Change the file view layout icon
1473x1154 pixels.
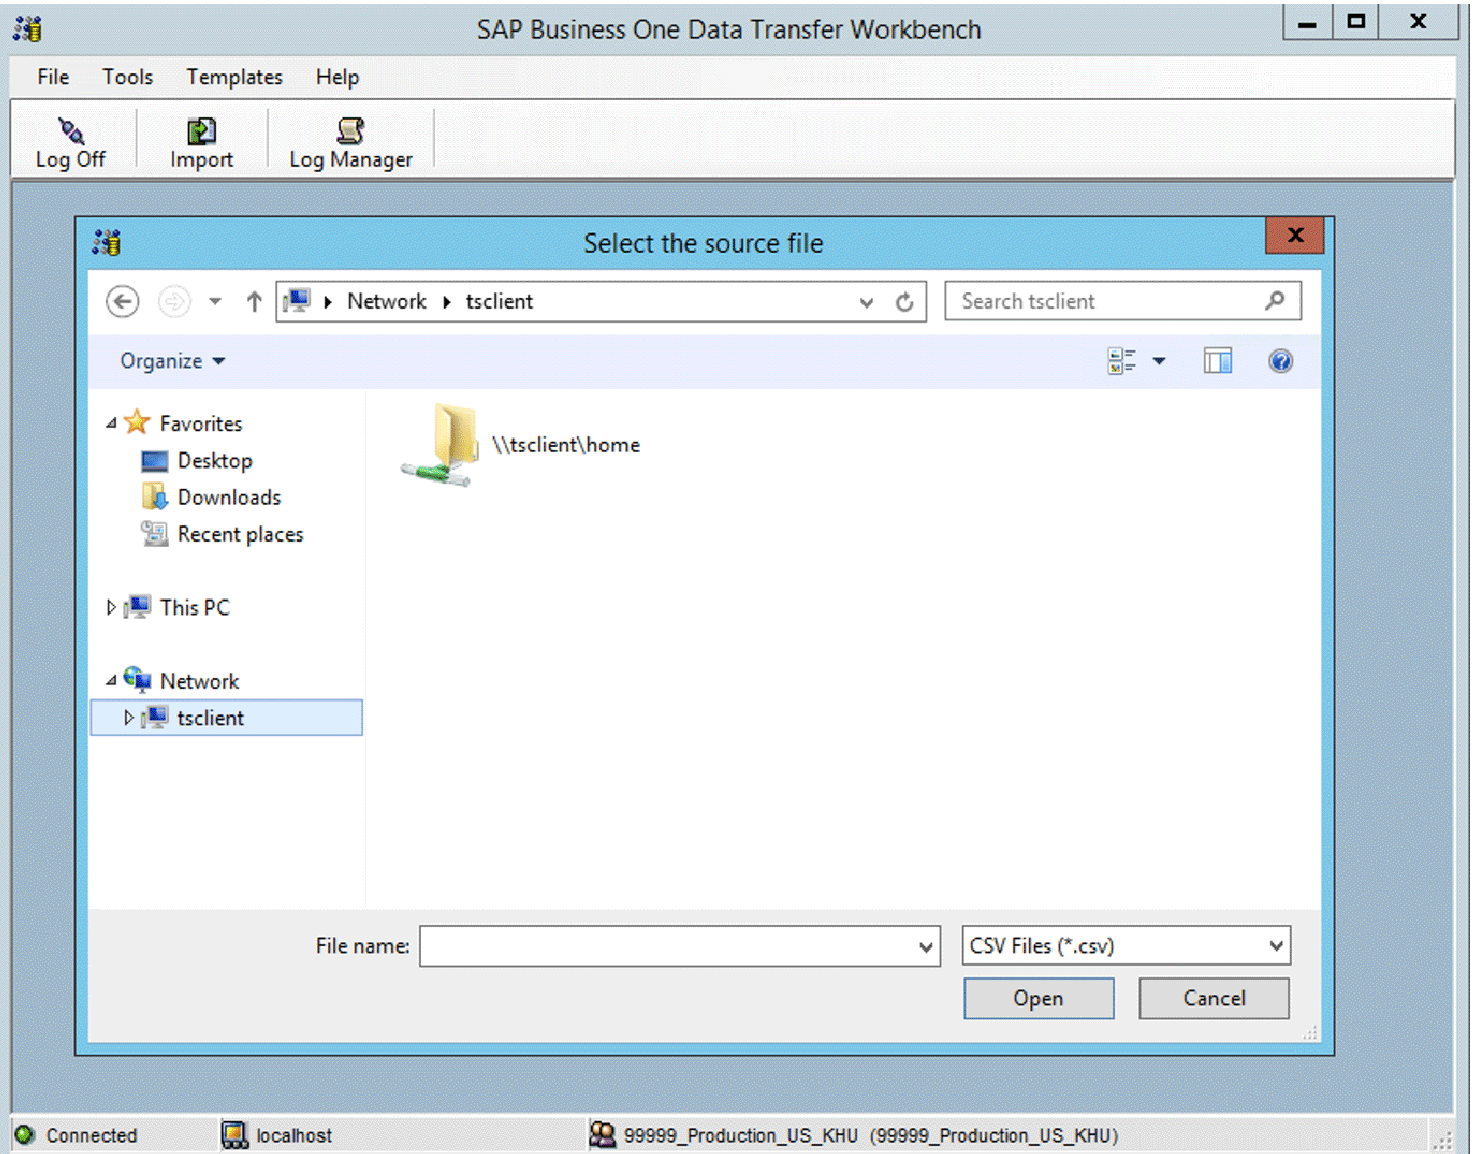click(x=1121, y=361)
